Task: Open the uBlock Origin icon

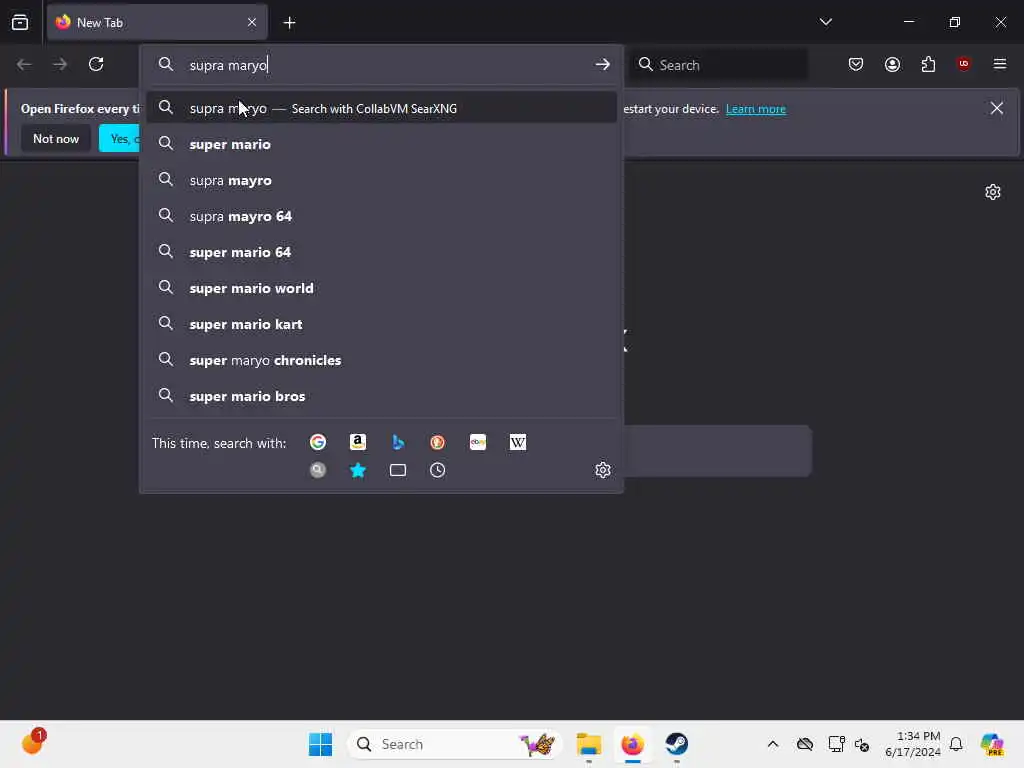Action: click(x=963, y=64)
